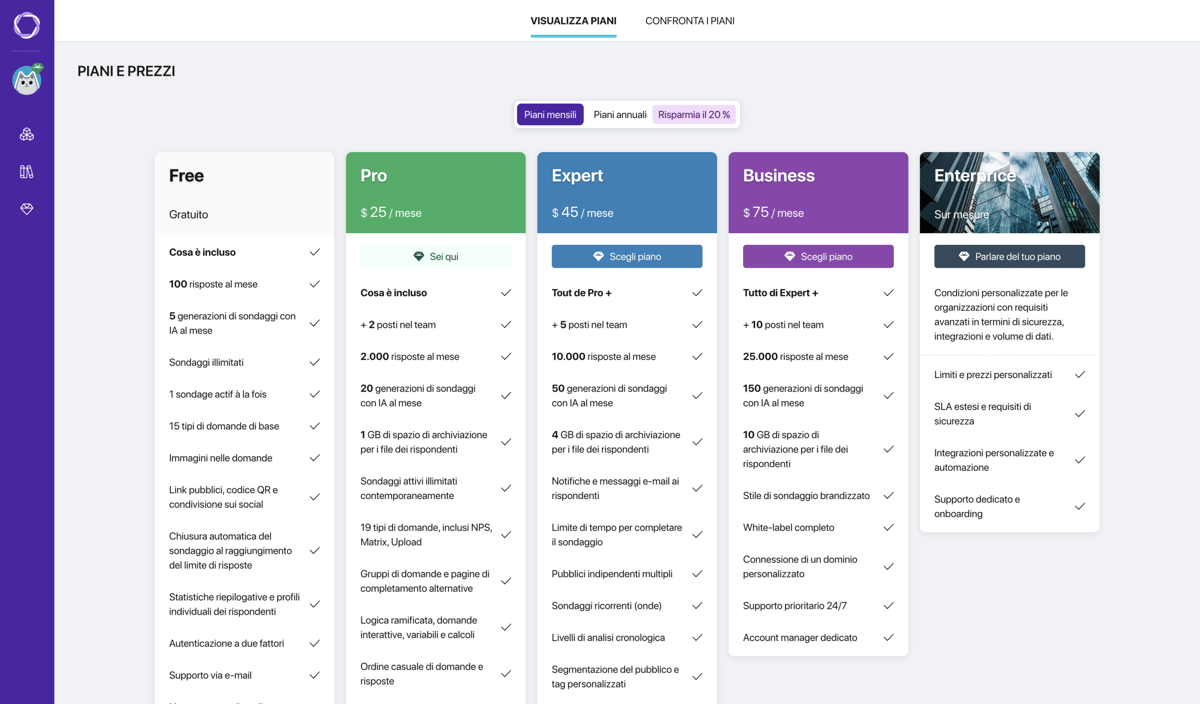Click the checkmark next to Sondaggi ricorrenti (onde)
This screenshot has width=1200, height=704.
tap(697, 606)
